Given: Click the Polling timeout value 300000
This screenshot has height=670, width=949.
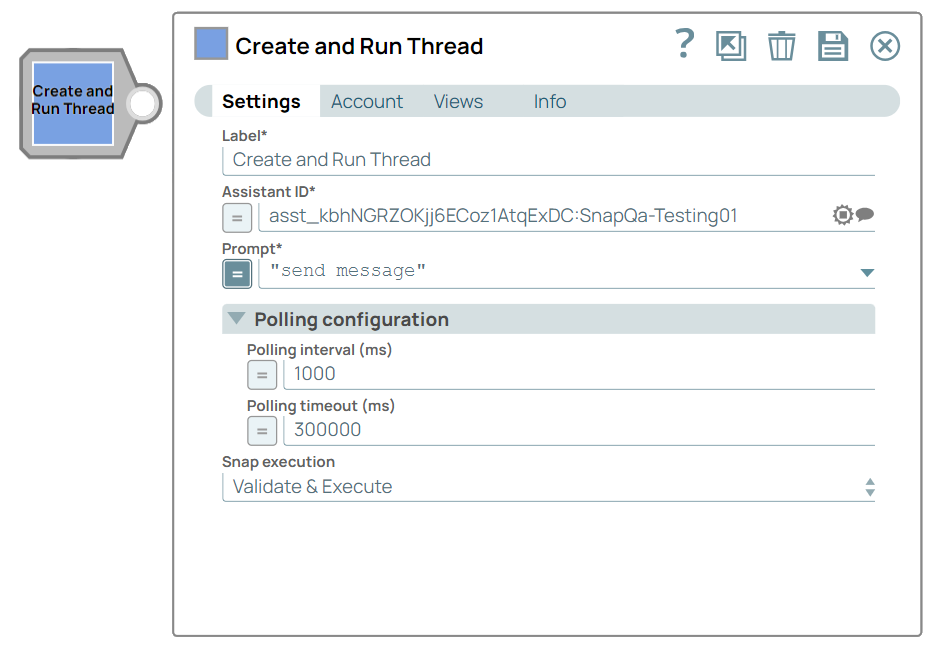Looking at the screenshot, I should 327,430.
